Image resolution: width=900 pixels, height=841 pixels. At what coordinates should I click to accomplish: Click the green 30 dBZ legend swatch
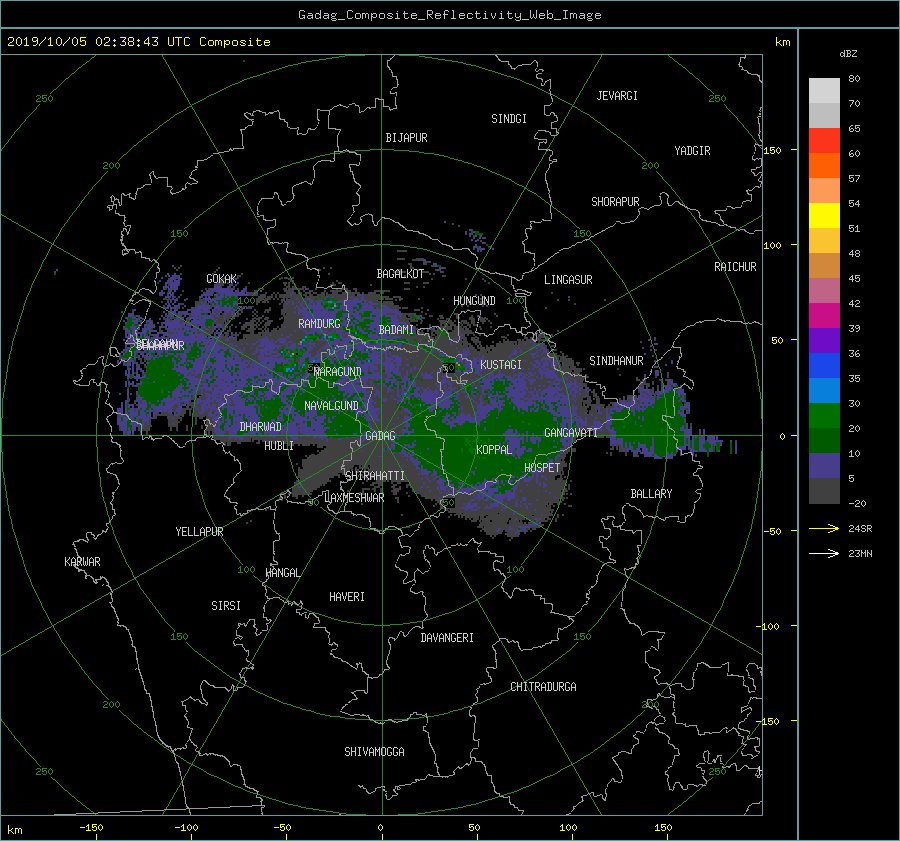point(824,415)
